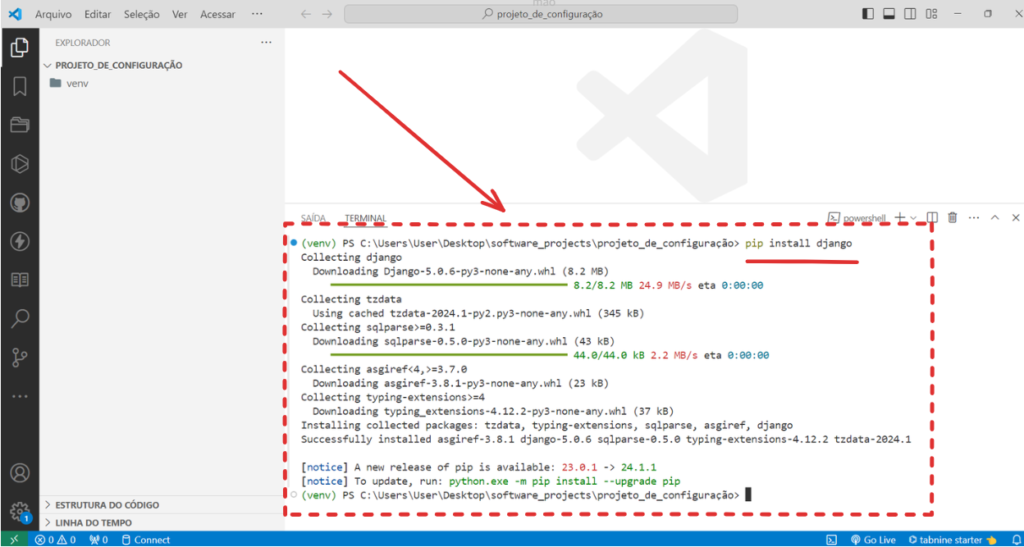Go forward with the right arrow
Screen dimensions: 1024x547
coord(327,14)
